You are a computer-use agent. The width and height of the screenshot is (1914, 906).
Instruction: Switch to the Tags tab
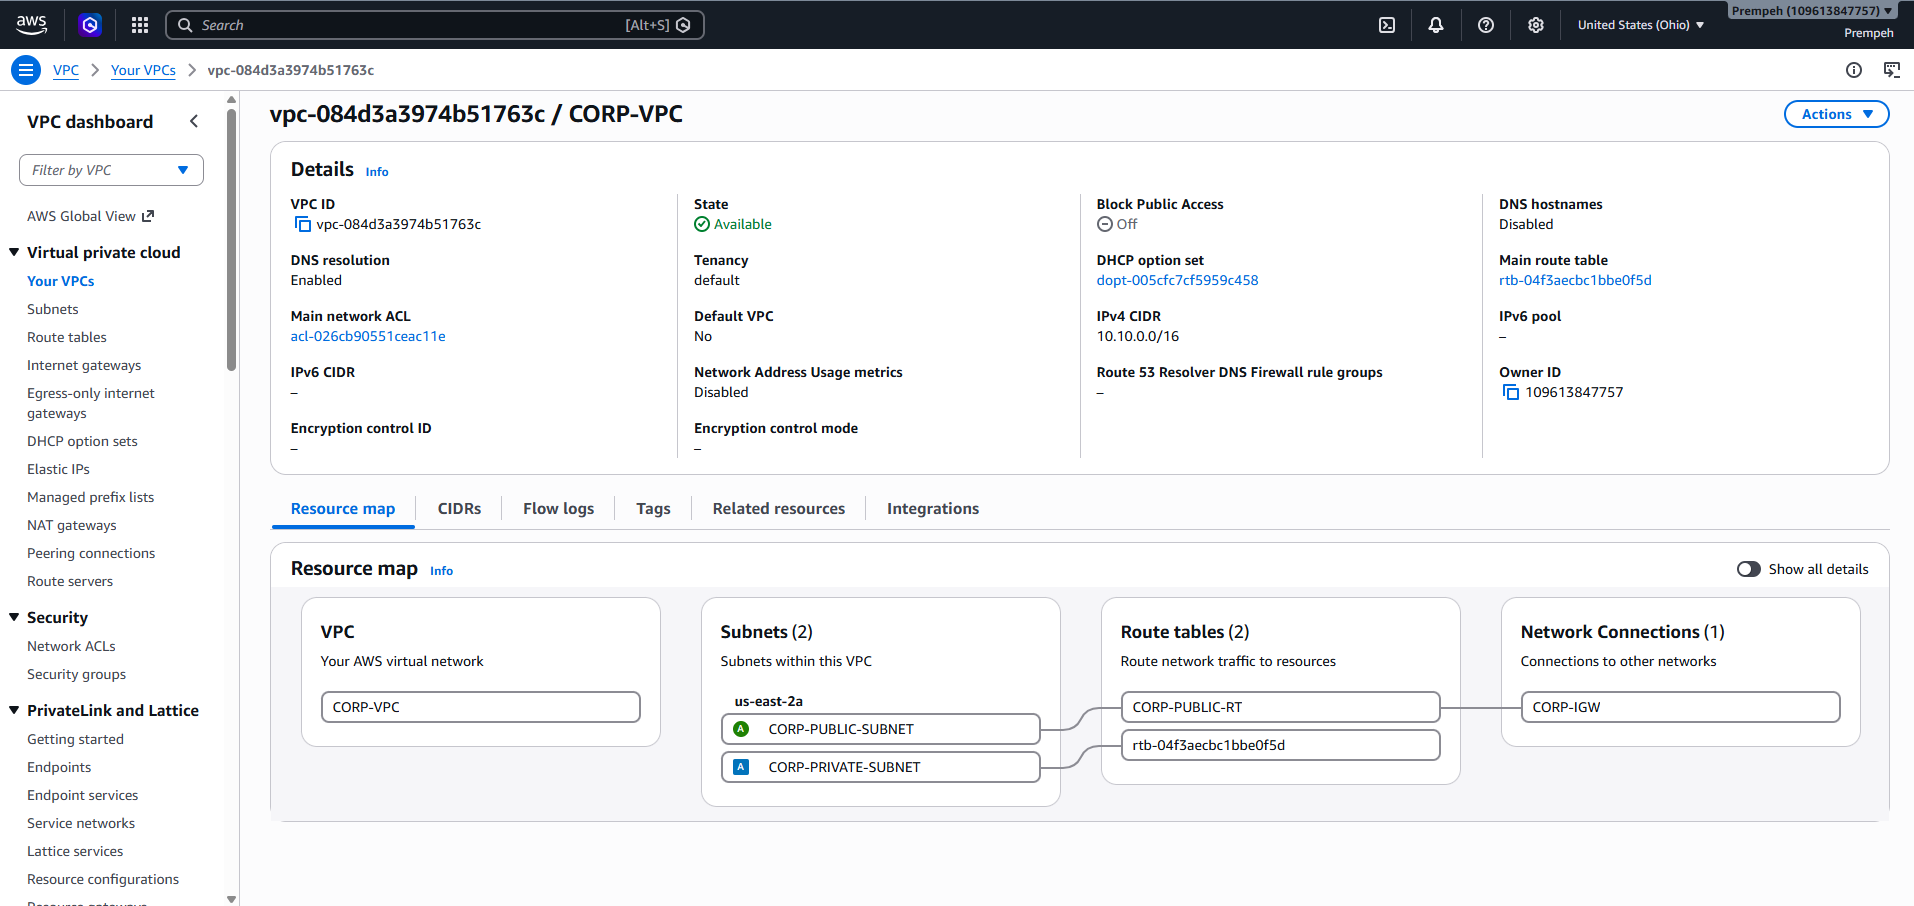(653, 509)
